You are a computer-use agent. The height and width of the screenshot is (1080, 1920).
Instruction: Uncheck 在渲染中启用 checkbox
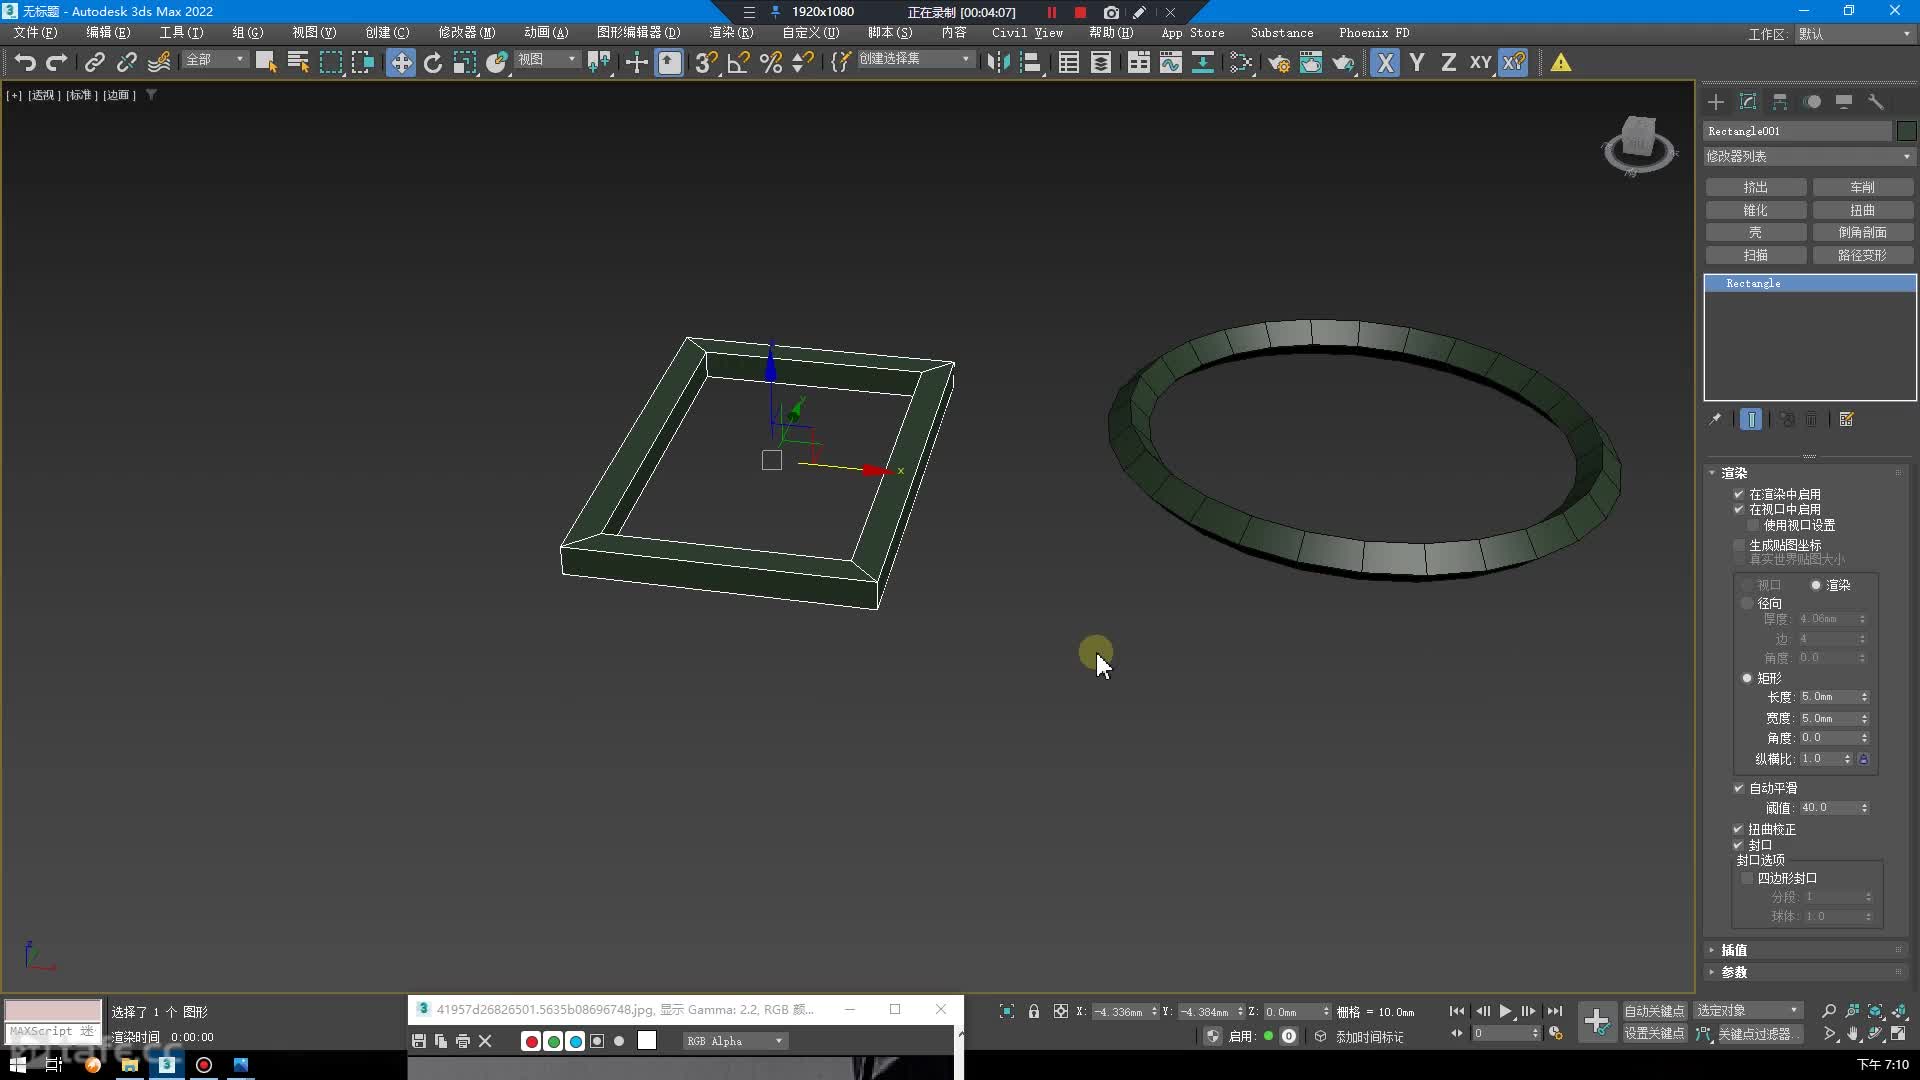click(1739, 494)
